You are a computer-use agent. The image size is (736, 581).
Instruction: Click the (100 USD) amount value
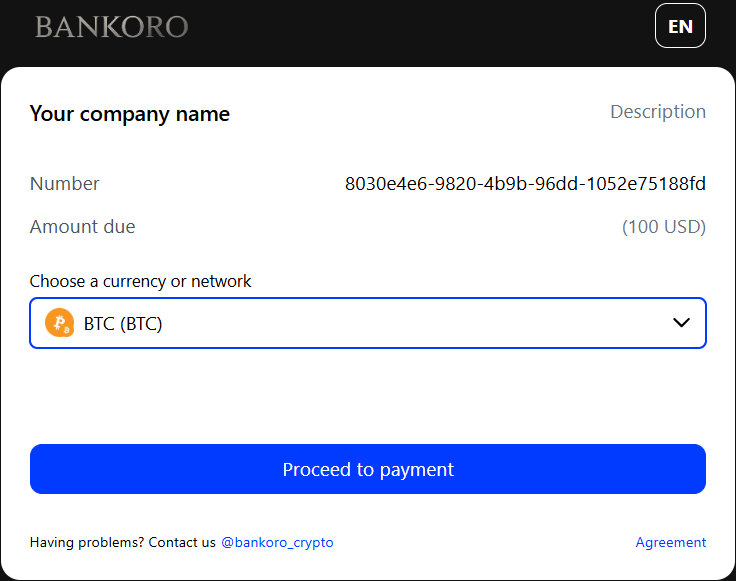click(664, 227)
